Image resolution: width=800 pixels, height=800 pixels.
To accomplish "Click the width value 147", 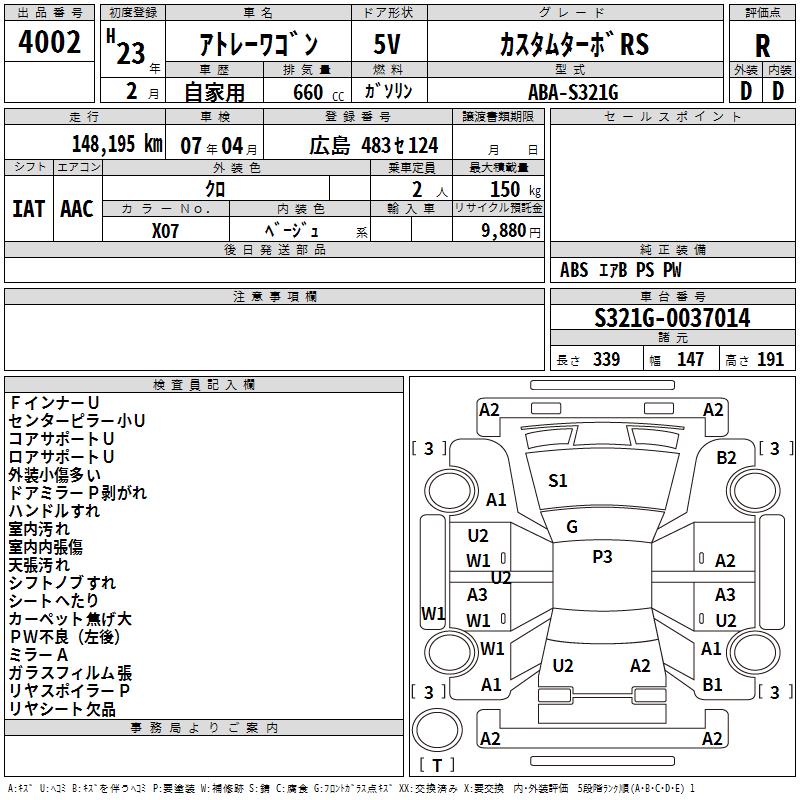I will (690, 360).
